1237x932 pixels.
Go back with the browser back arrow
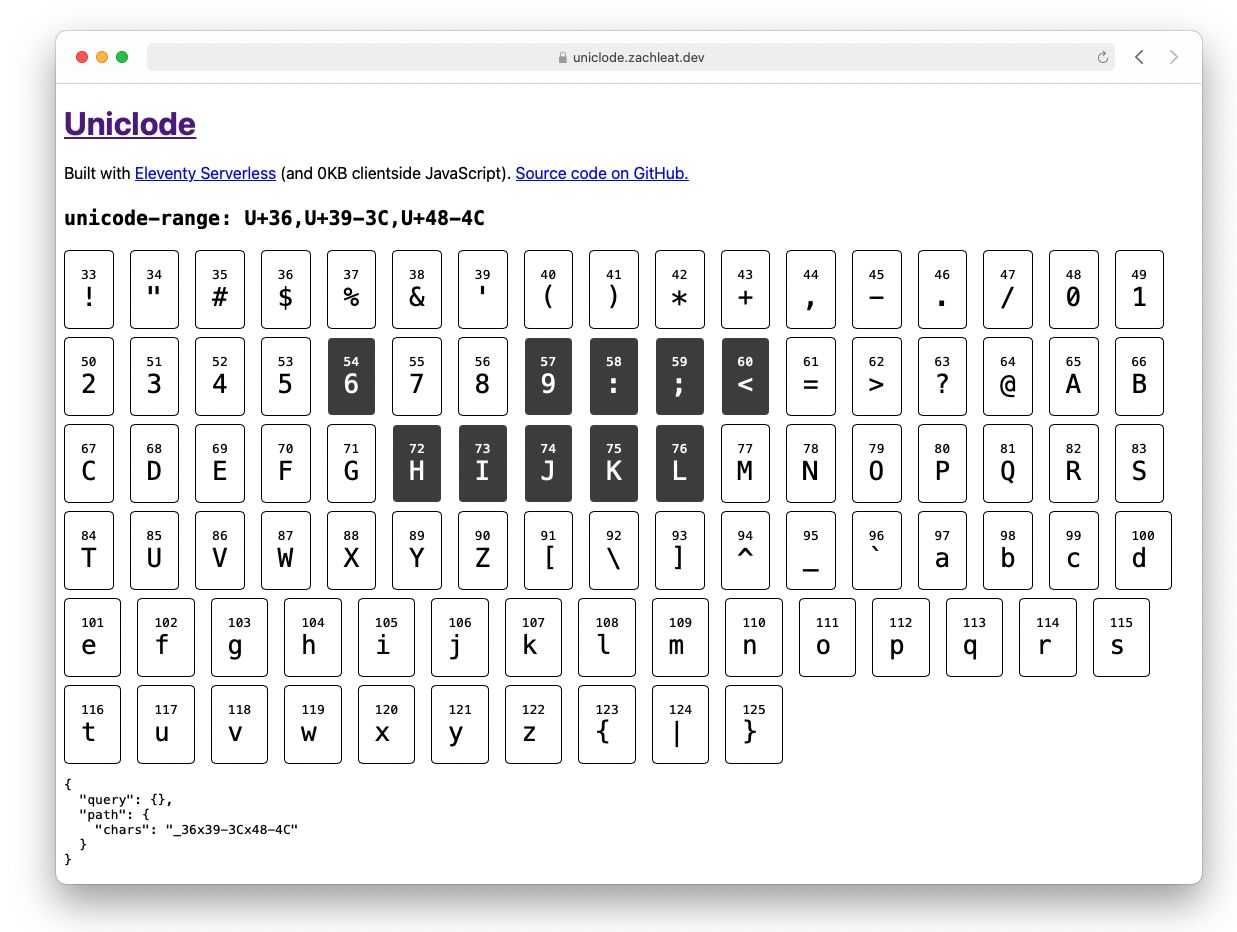tap(1139, 57)
